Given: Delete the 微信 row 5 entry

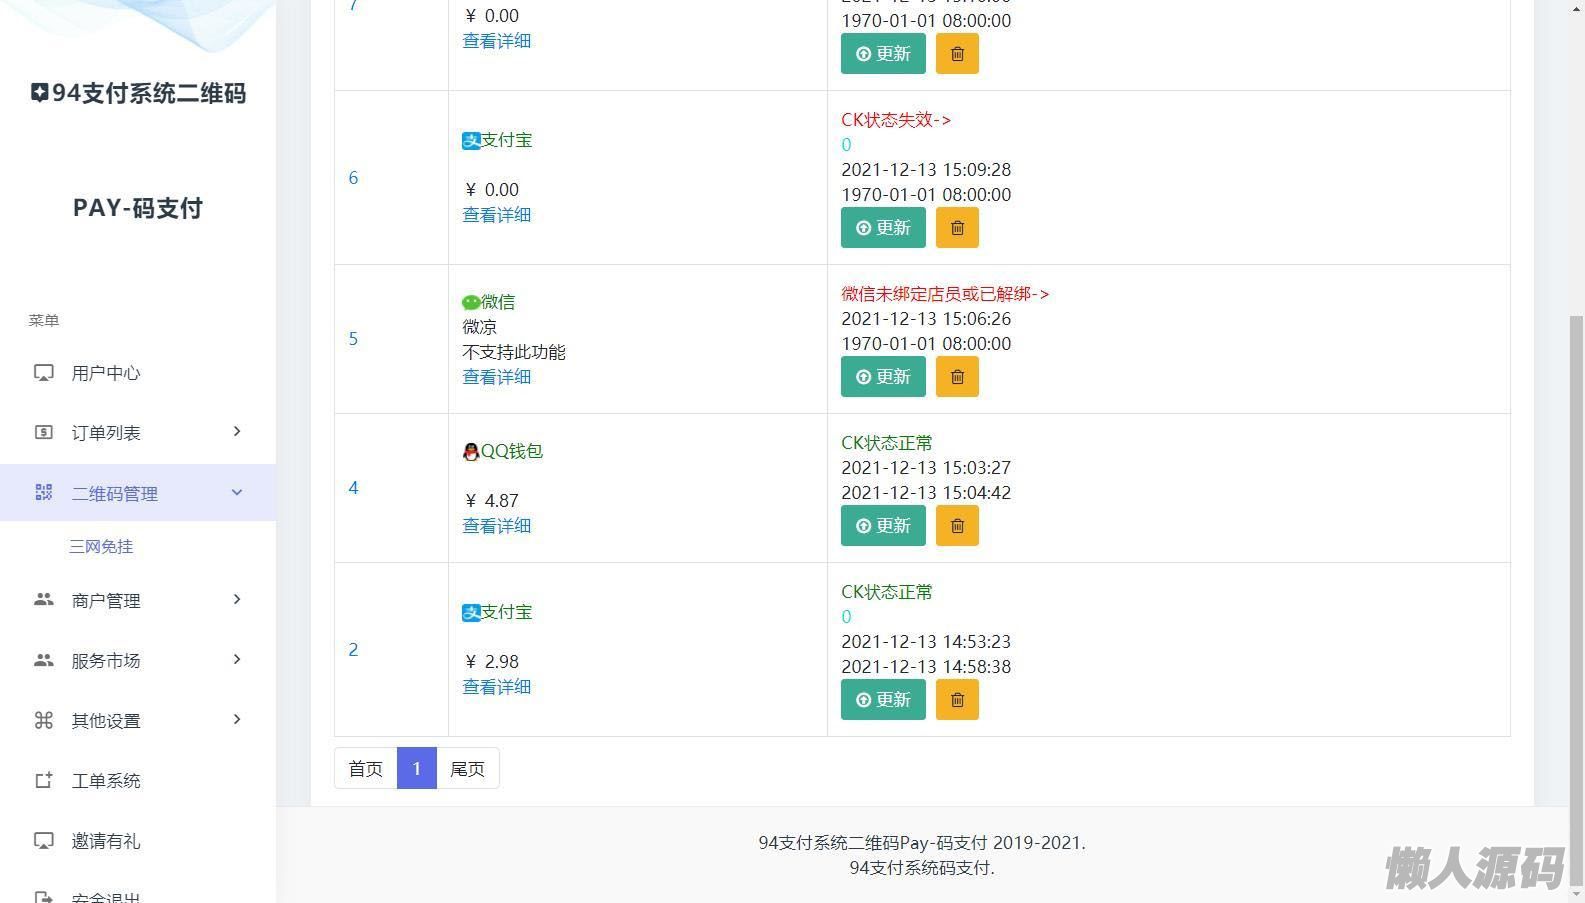Looking at the screenshot, I should tap(957, 377).
